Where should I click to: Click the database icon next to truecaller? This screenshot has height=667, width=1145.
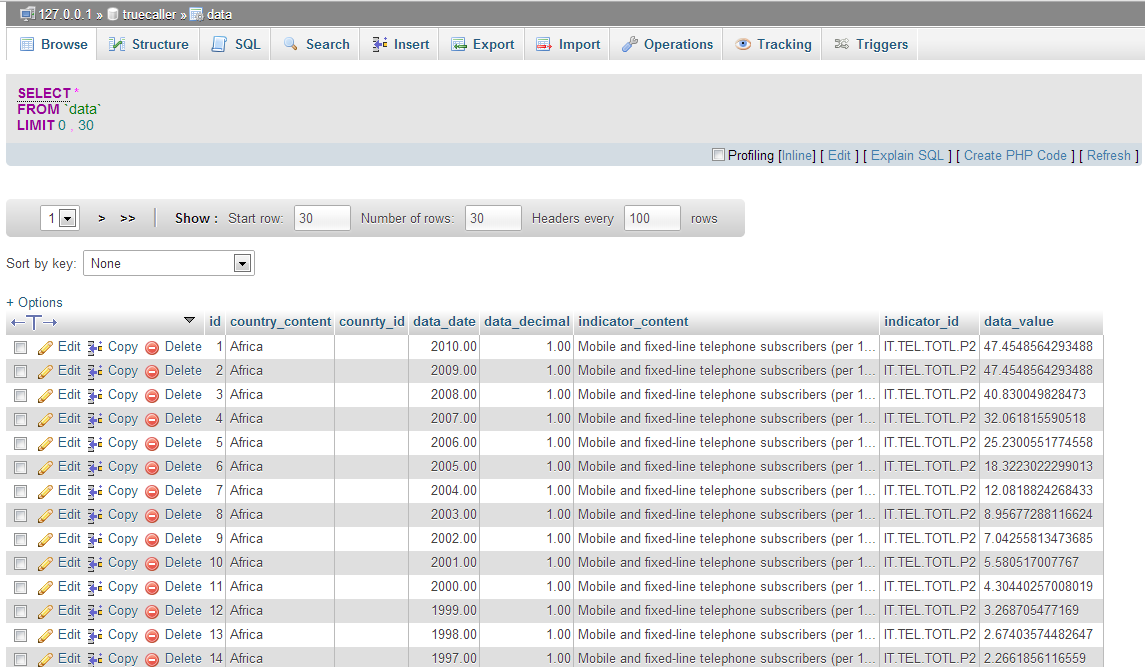(x=113, y=14)
